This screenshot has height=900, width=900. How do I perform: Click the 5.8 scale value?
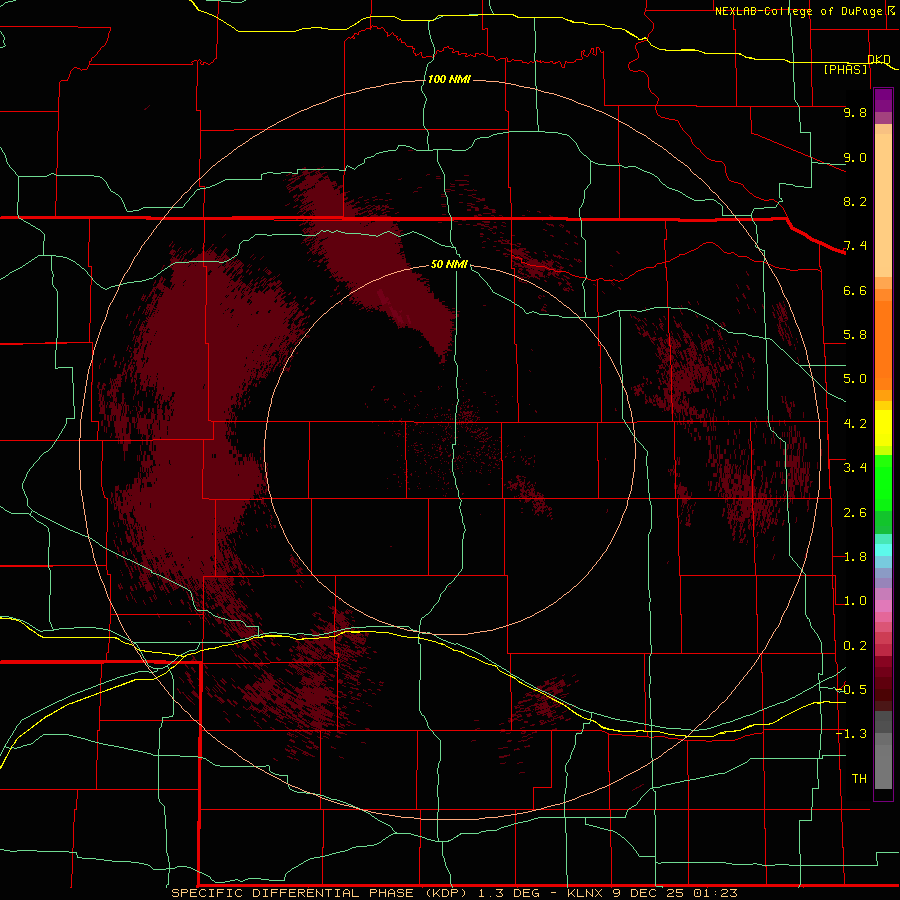(x=855, y=335)
